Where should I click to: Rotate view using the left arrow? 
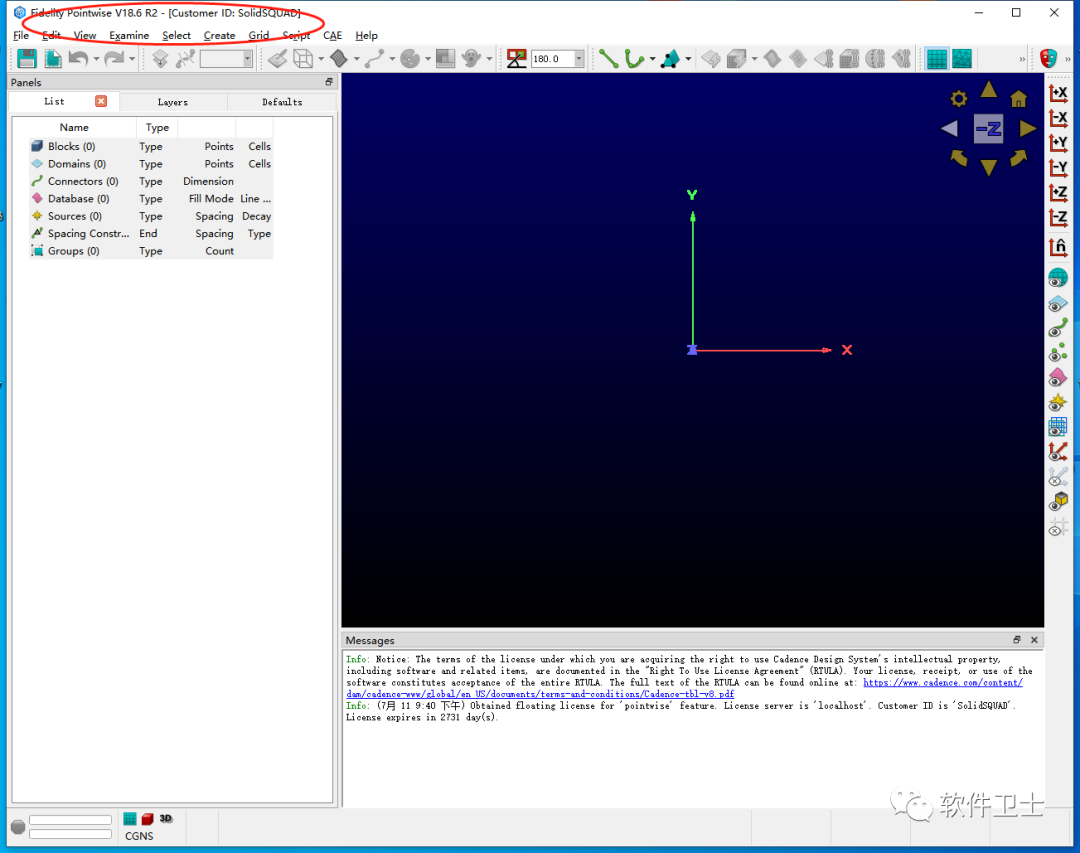click(949, 128)
